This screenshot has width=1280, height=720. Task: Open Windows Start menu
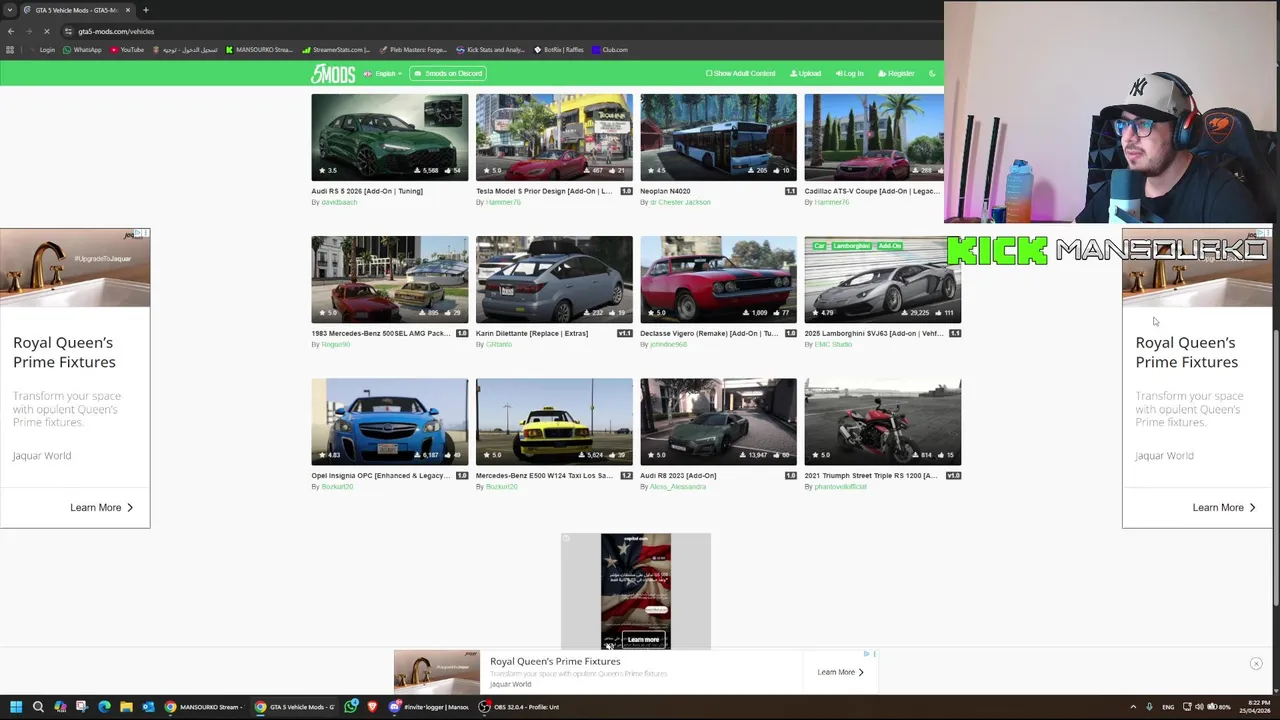(x=16, y=707)
